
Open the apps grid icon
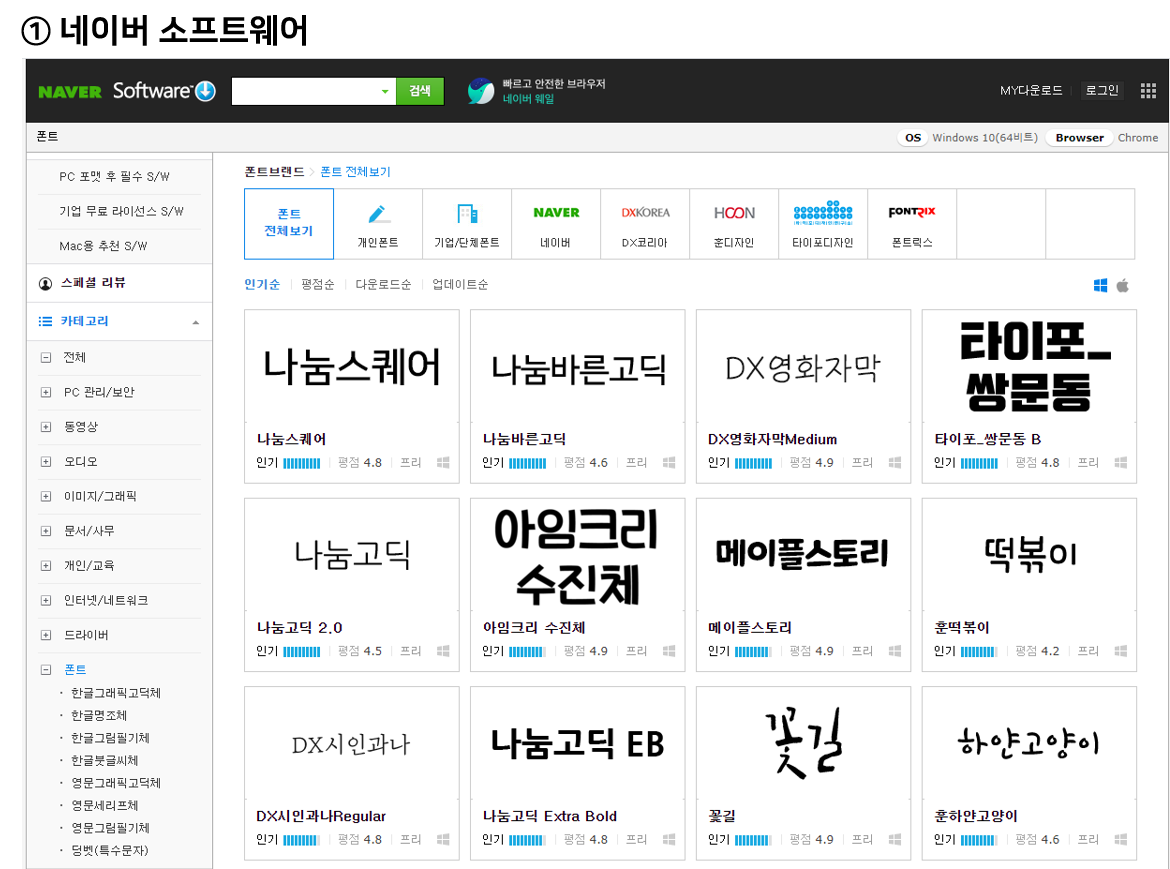tap(1148, 91)
